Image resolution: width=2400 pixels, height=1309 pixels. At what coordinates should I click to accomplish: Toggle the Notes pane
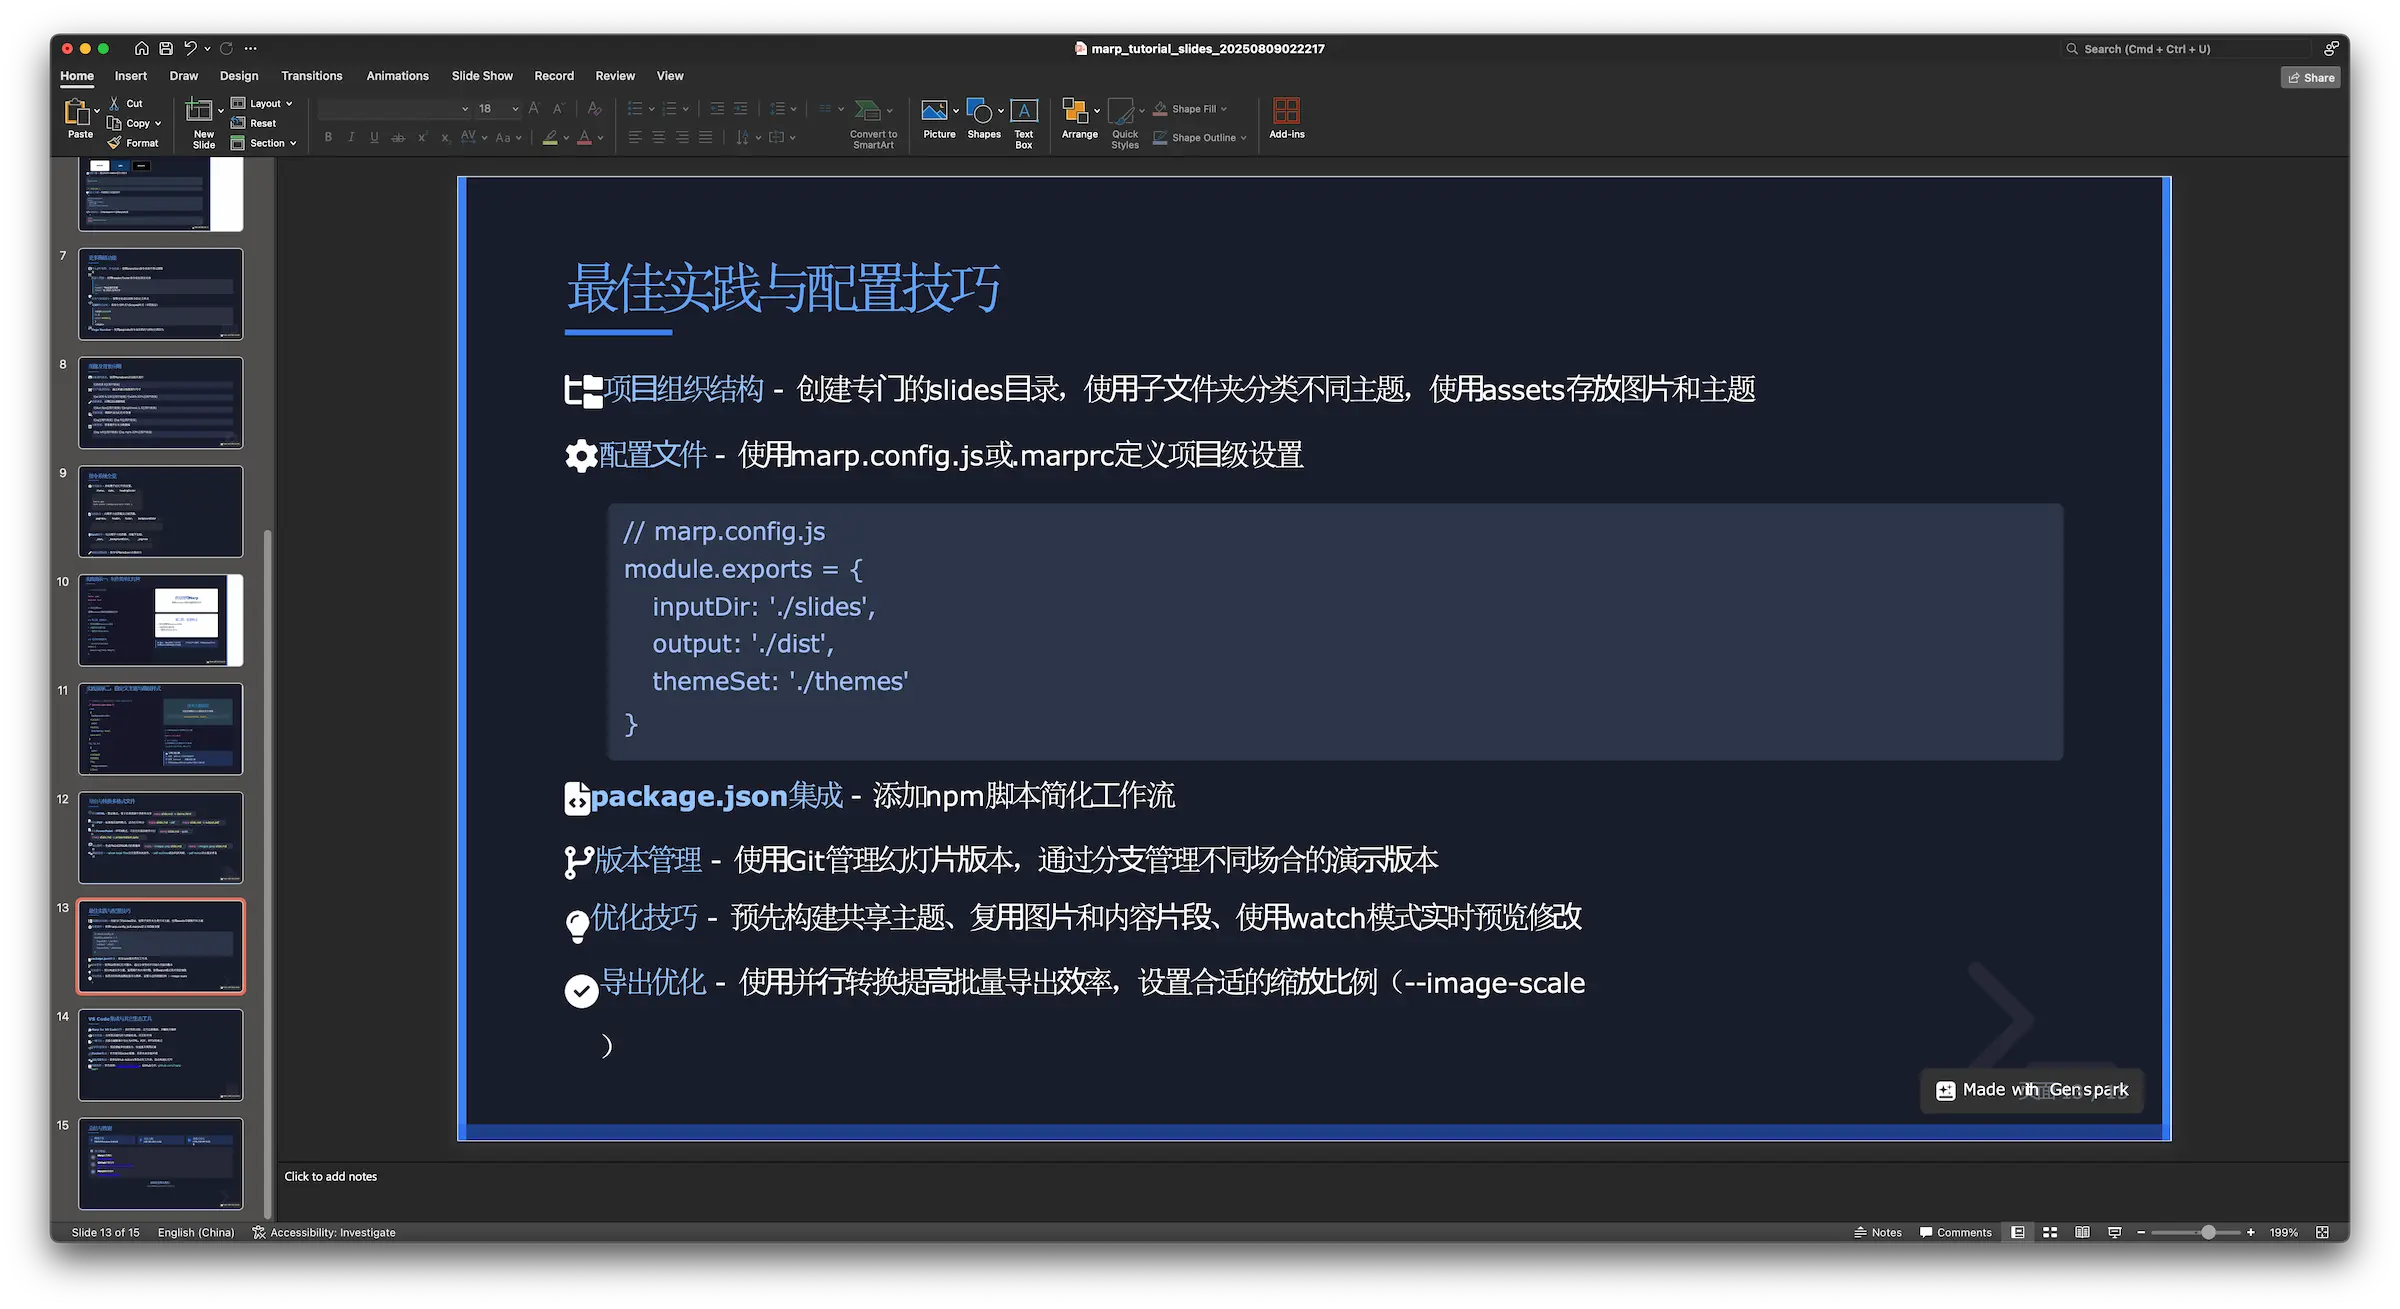point(1878,1232)
